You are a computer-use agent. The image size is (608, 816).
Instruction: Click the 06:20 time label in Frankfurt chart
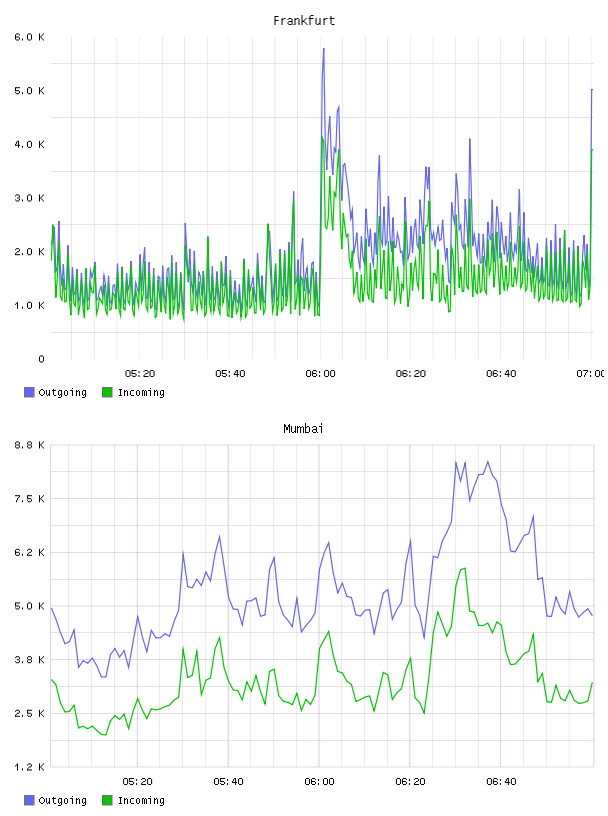411,373
